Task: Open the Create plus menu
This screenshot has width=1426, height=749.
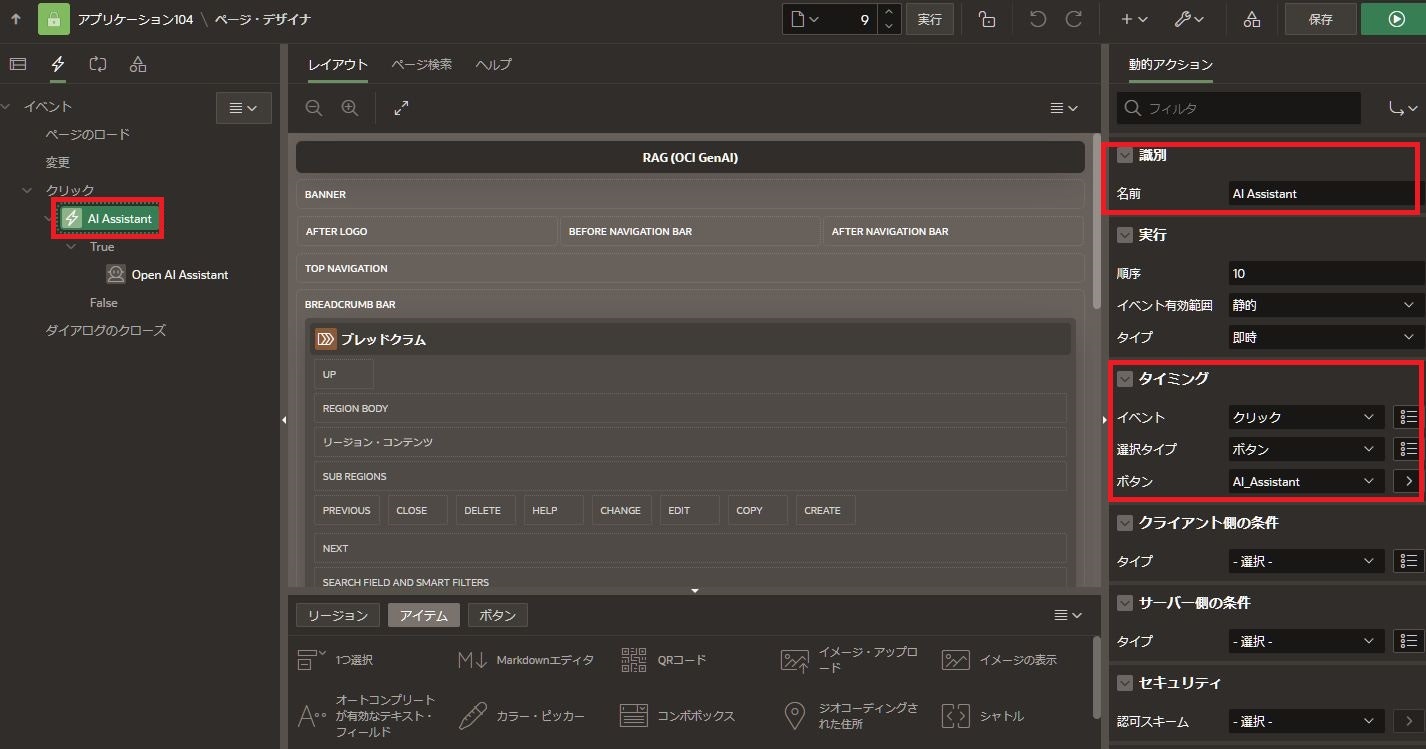Action: click(1134, 19)
